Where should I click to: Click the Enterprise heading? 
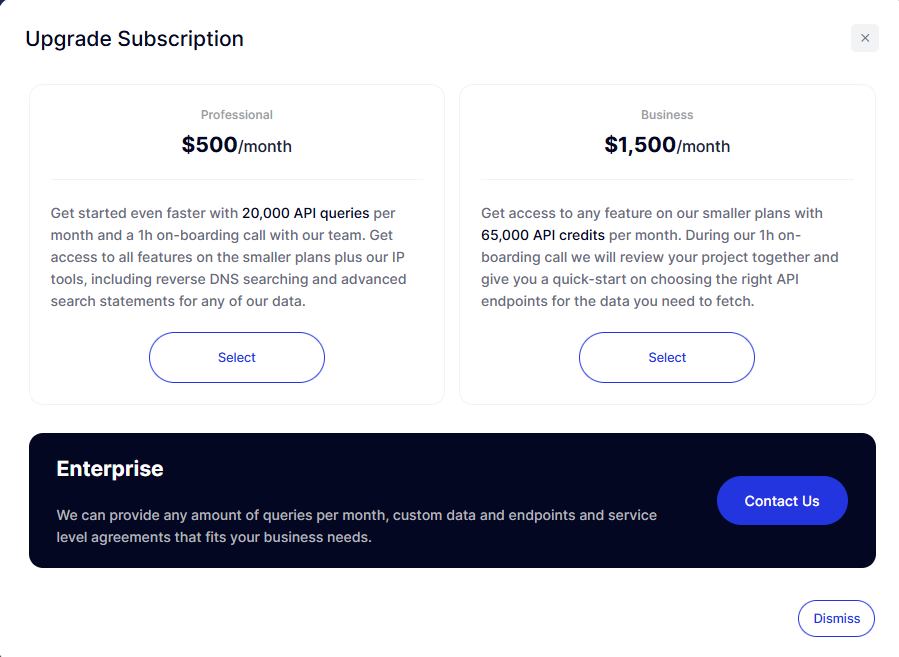coord(110,468)
